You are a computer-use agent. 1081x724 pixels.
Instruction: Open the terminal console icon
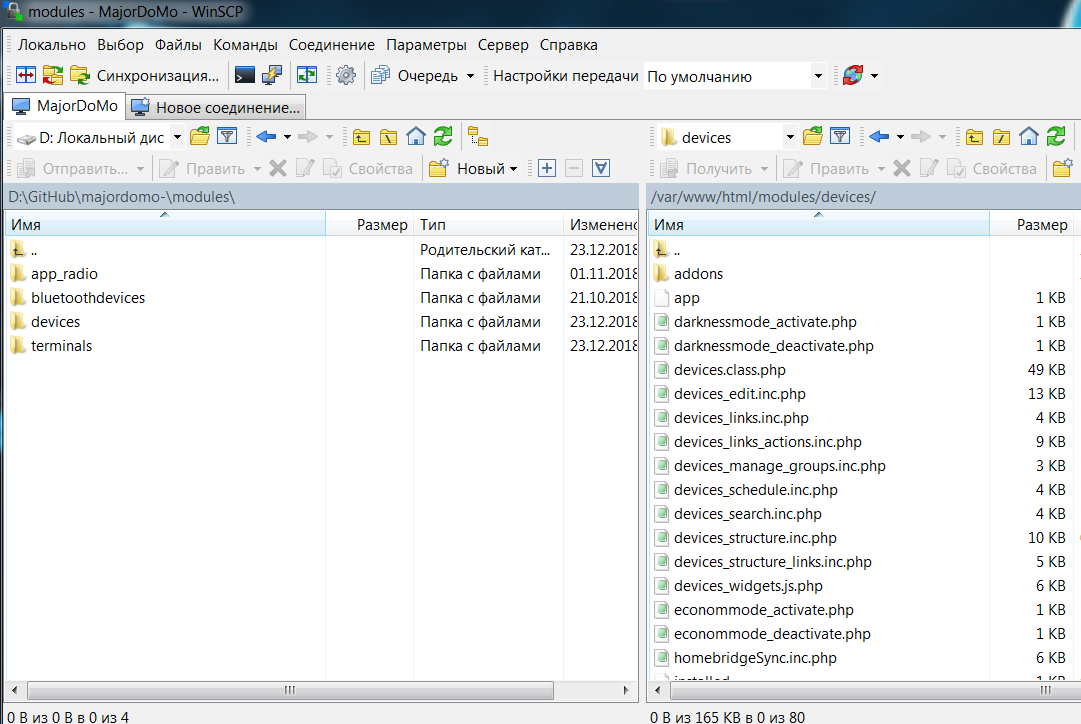[x=244, y=75]
